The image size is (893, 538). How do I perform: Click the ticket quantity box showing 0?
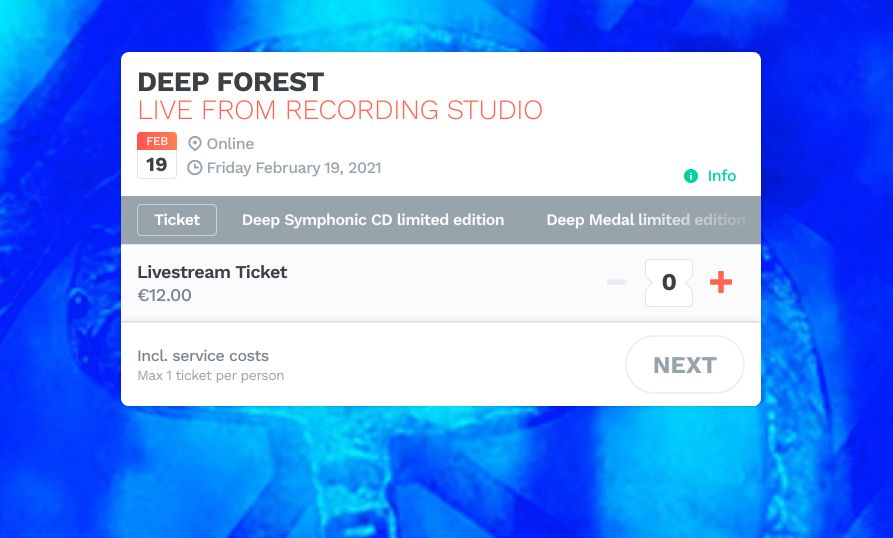click(669, 282)
